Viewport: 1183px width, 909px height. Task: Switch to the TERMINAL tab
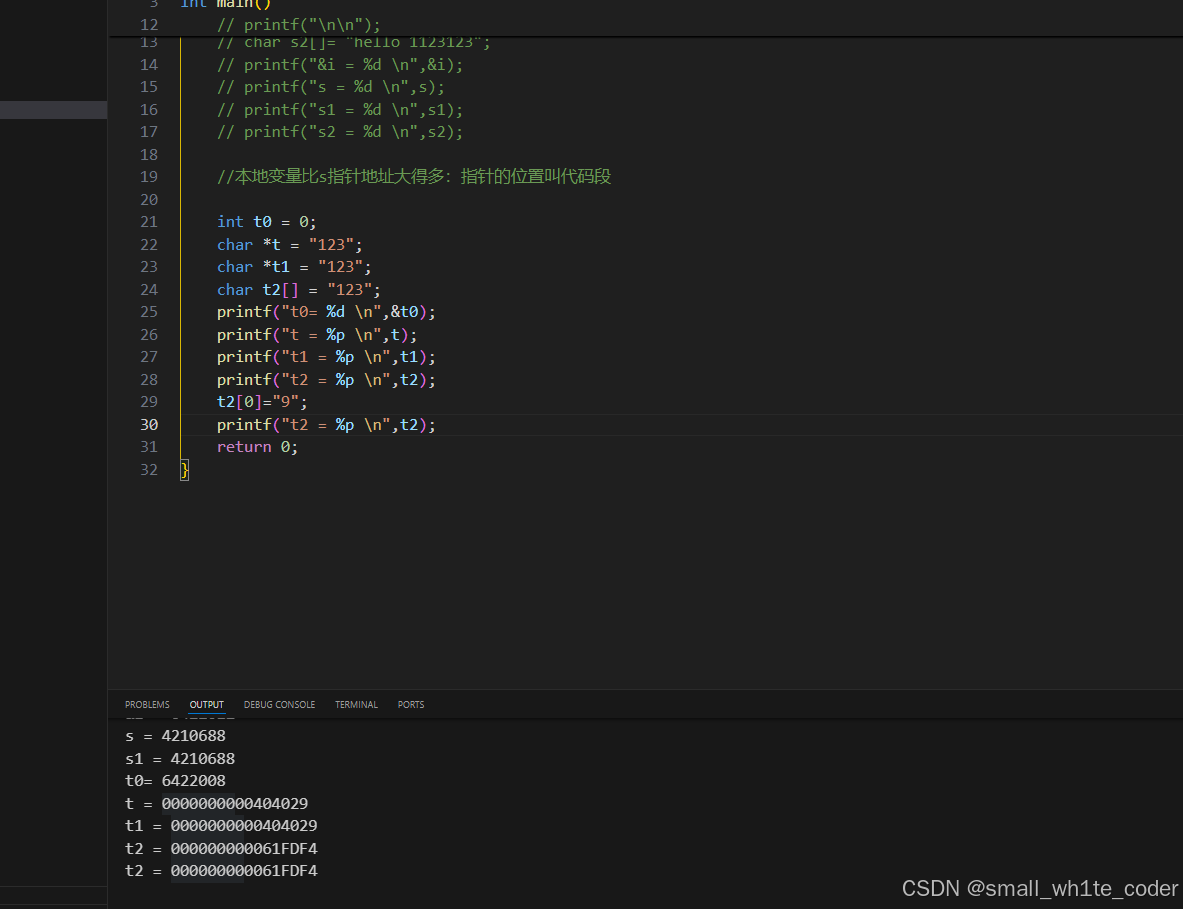pyautogui.click(x=356, y=705)
